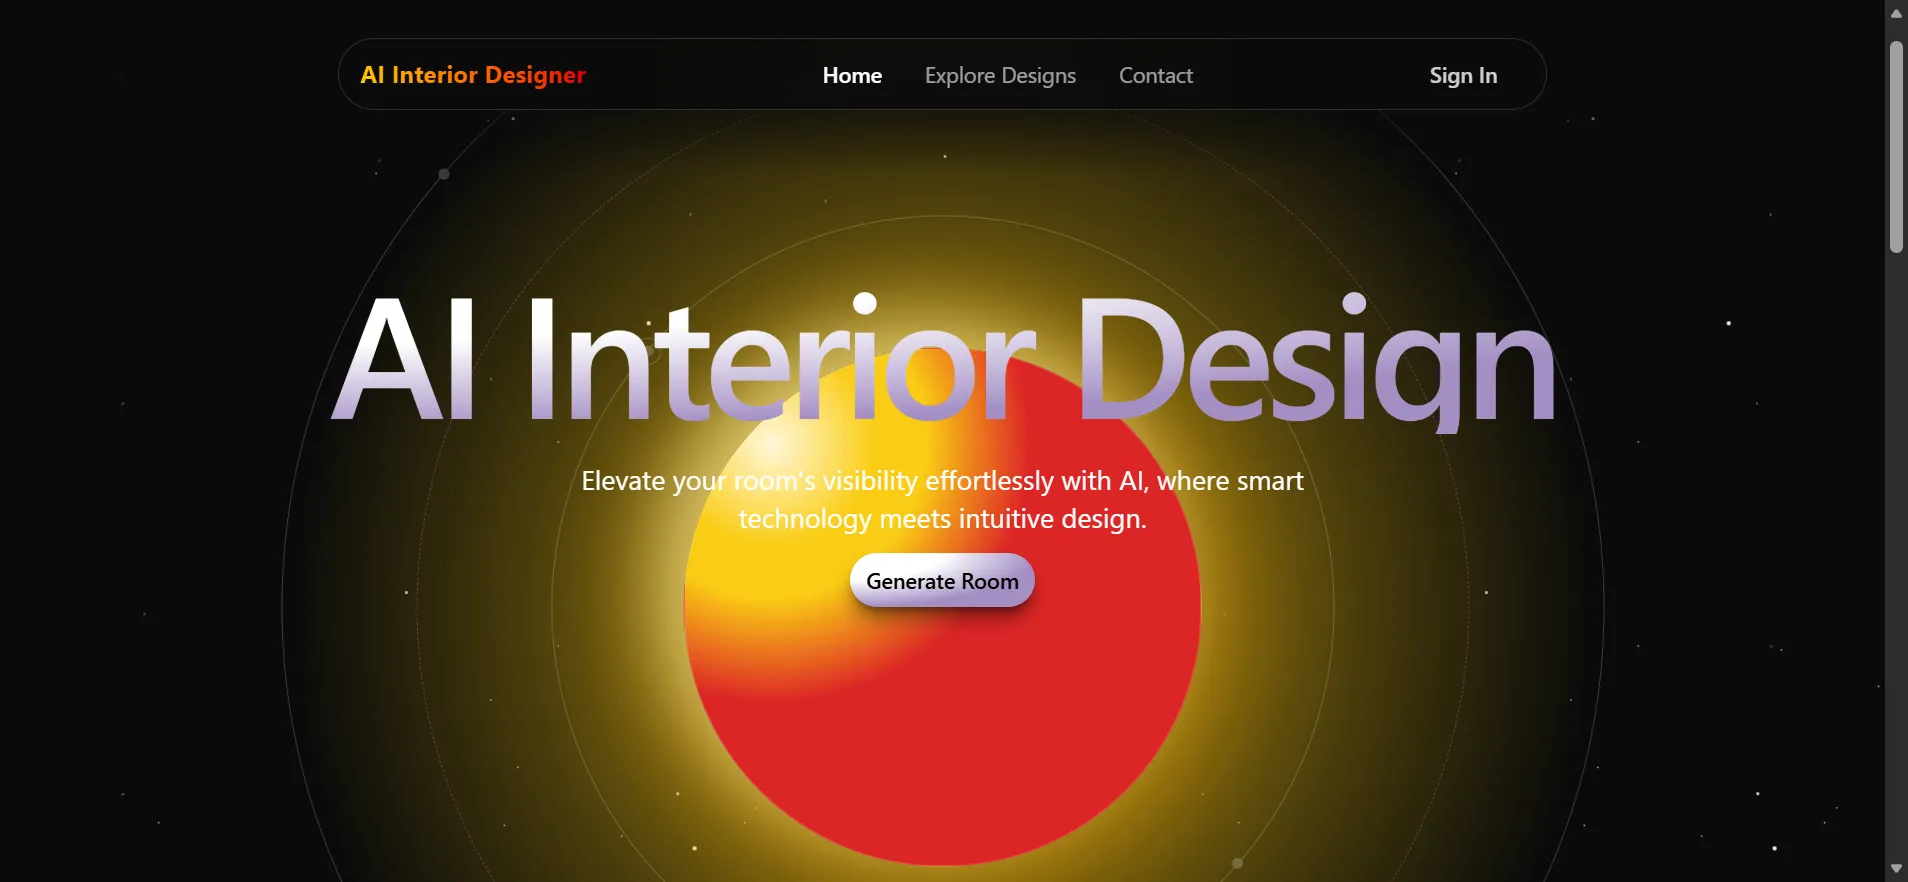Go to Explore Designs page

[1000, 76]
